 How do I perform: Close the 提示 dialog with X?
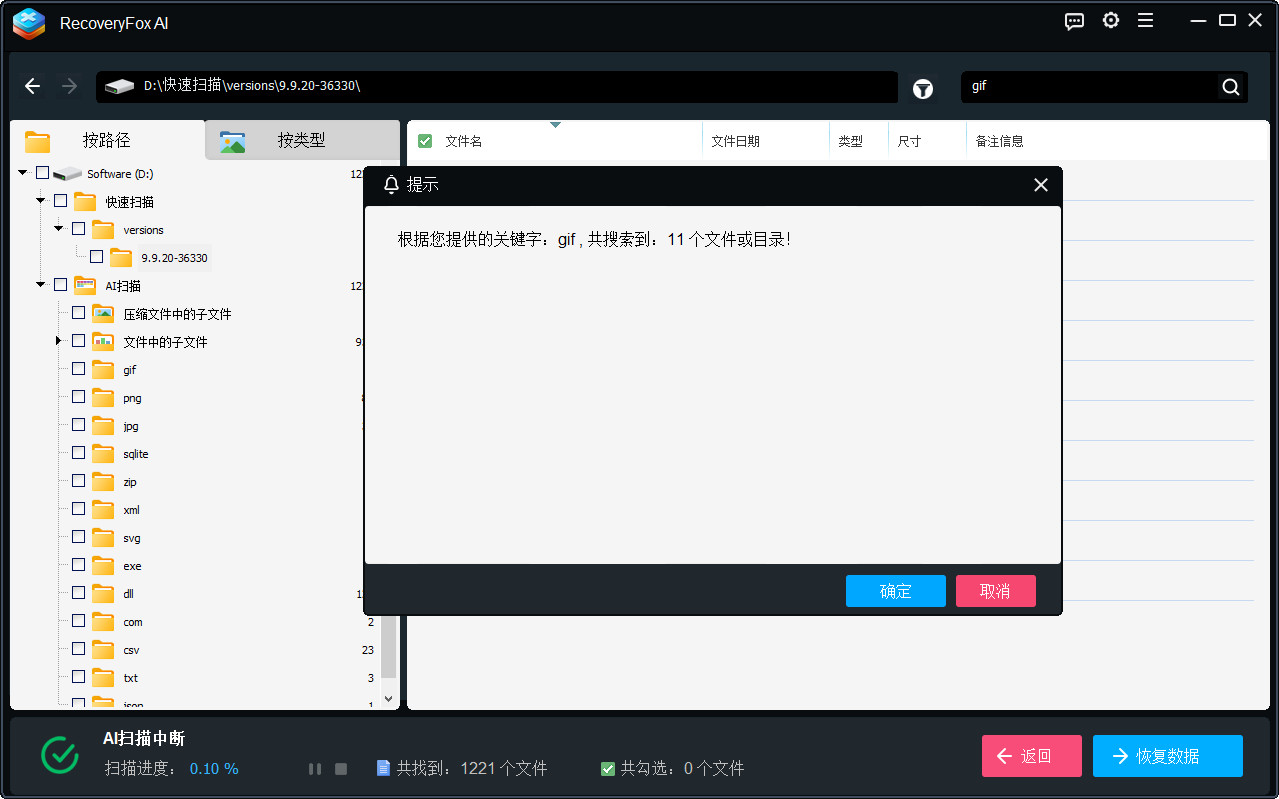pos(1040,185)
